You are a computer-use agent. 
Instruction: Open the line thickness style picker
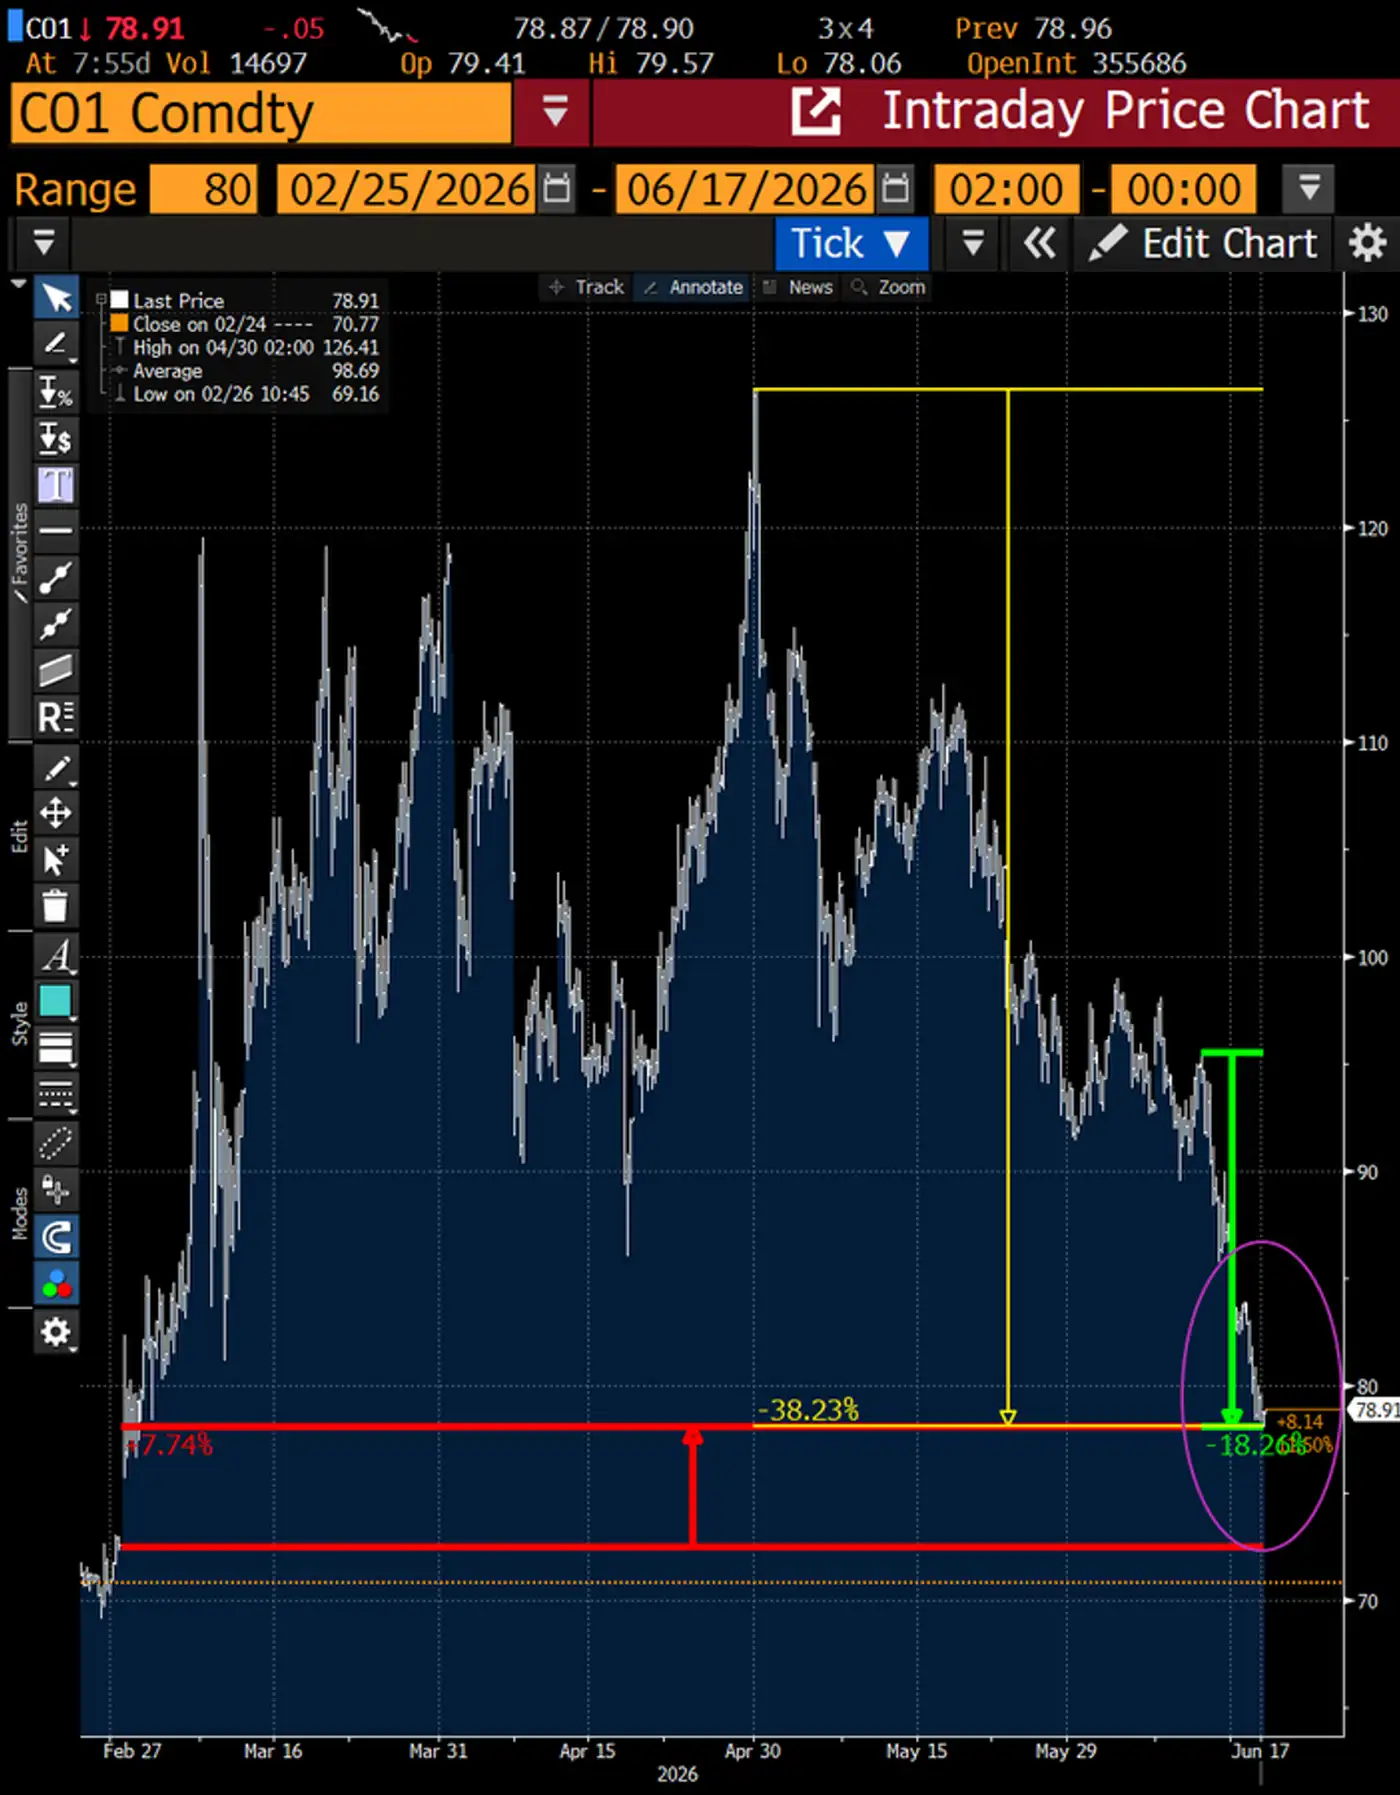point(56,1048)
